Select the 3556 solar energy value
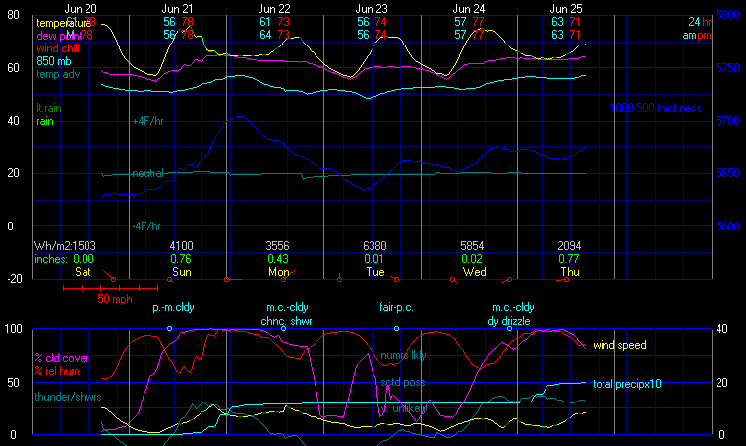Viewport: 746px width, 446px height. pos(277,246)
